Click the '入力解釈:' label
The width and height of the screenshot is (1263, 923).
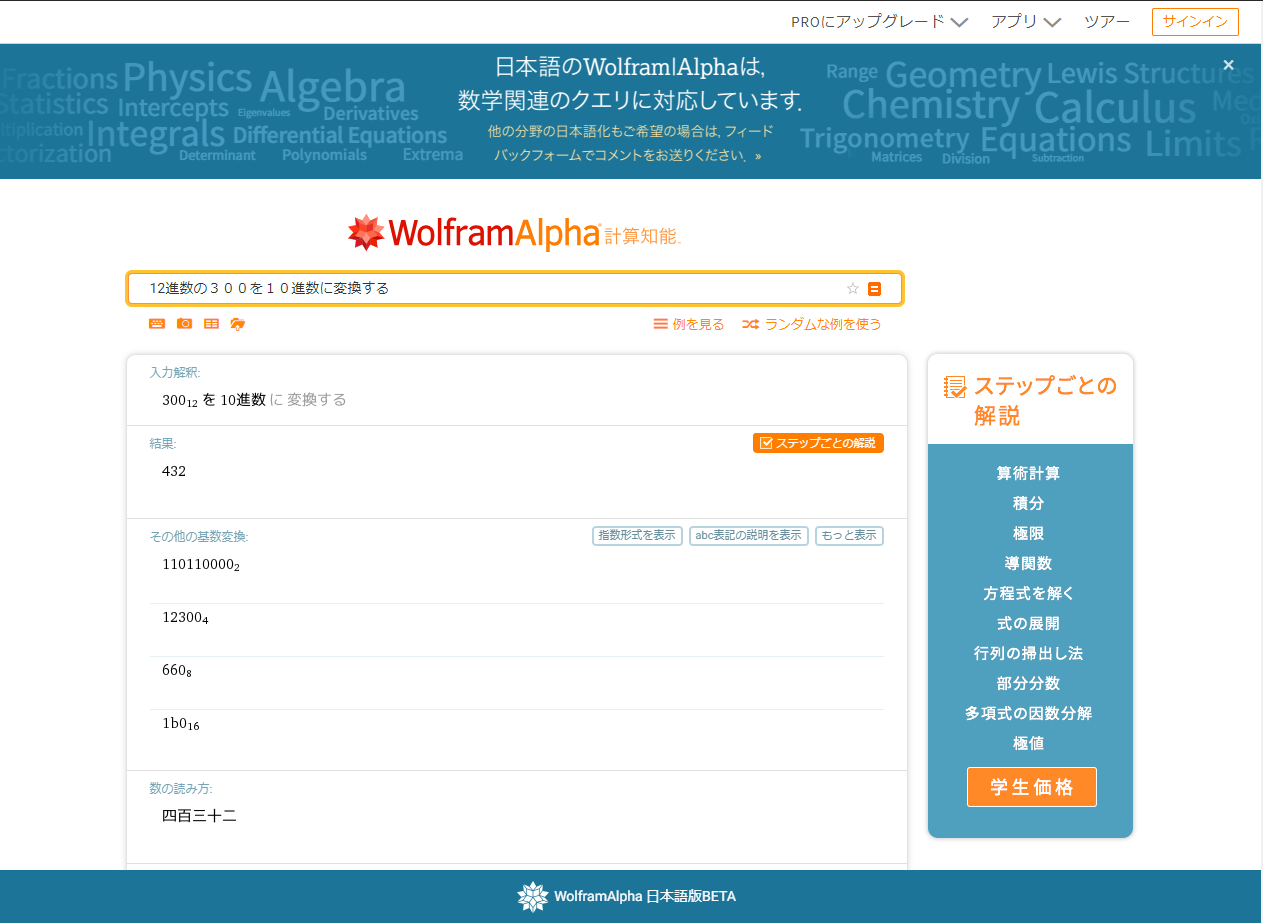point(175,372)
